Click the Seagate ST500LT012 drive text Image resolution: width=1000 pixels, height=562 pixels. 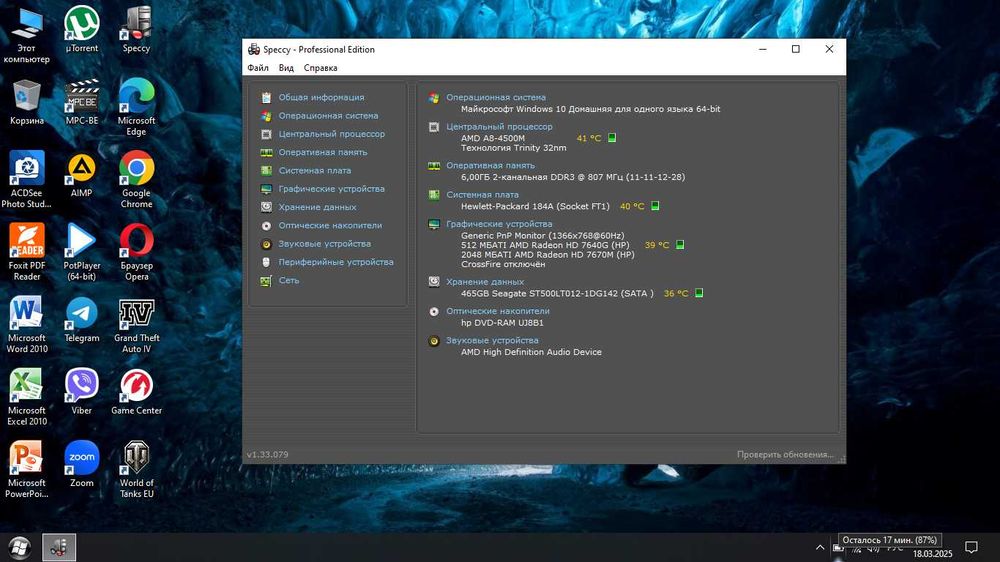pos(557,294)
